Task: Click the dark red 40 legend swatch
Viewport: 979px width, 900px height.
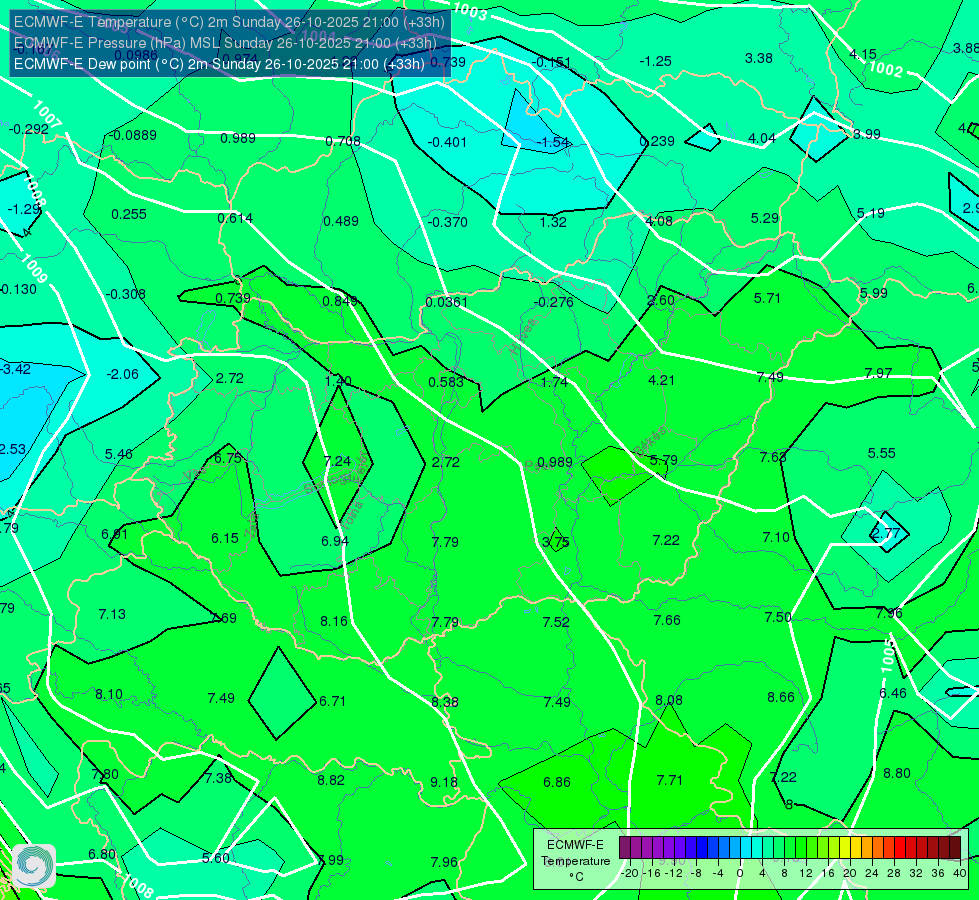Action: click(955, 848)
